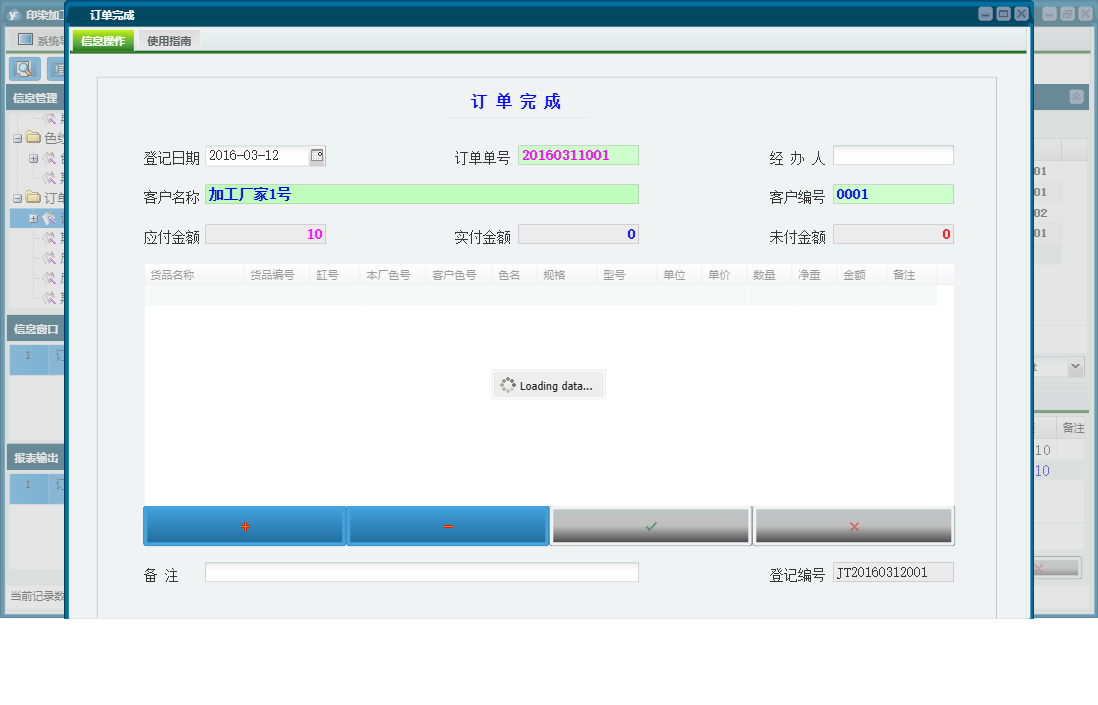Minimize the 订单完成 dialog window
The image size is (1098, 705).
pos(985,13)
